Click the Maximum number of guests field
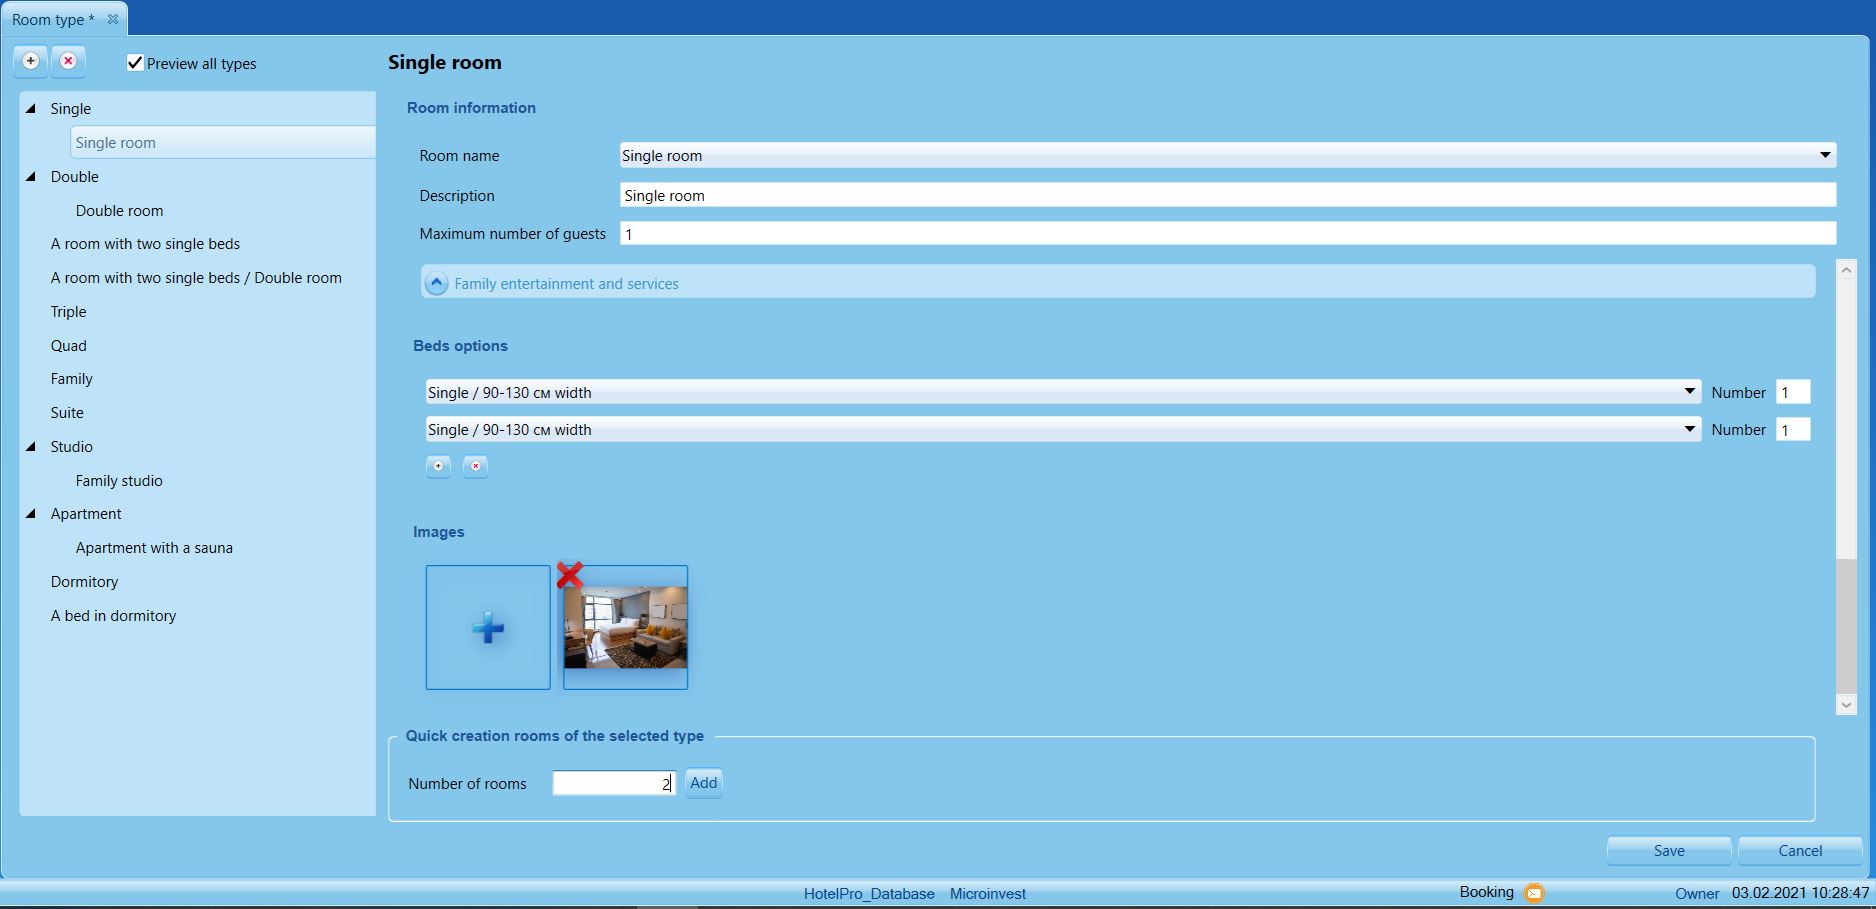Screen dimensions: 1876x909 pos(1228,233)
